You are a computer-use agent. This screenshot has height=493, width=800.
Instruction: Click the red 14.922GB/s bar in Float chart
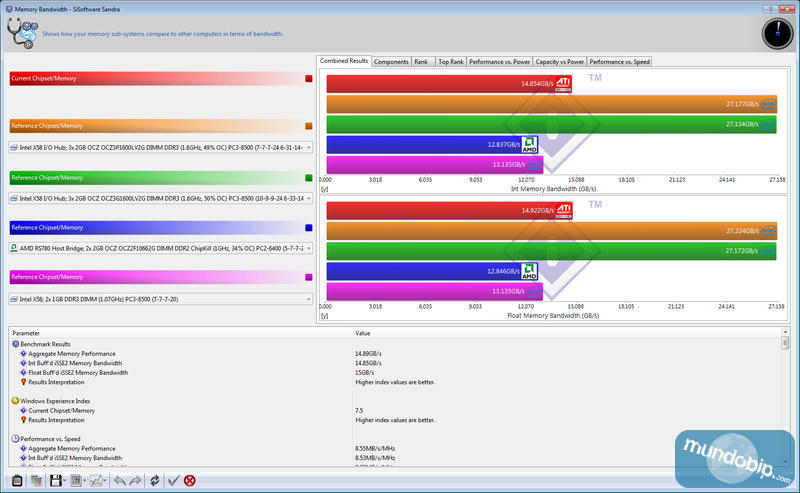pos(449,210)
